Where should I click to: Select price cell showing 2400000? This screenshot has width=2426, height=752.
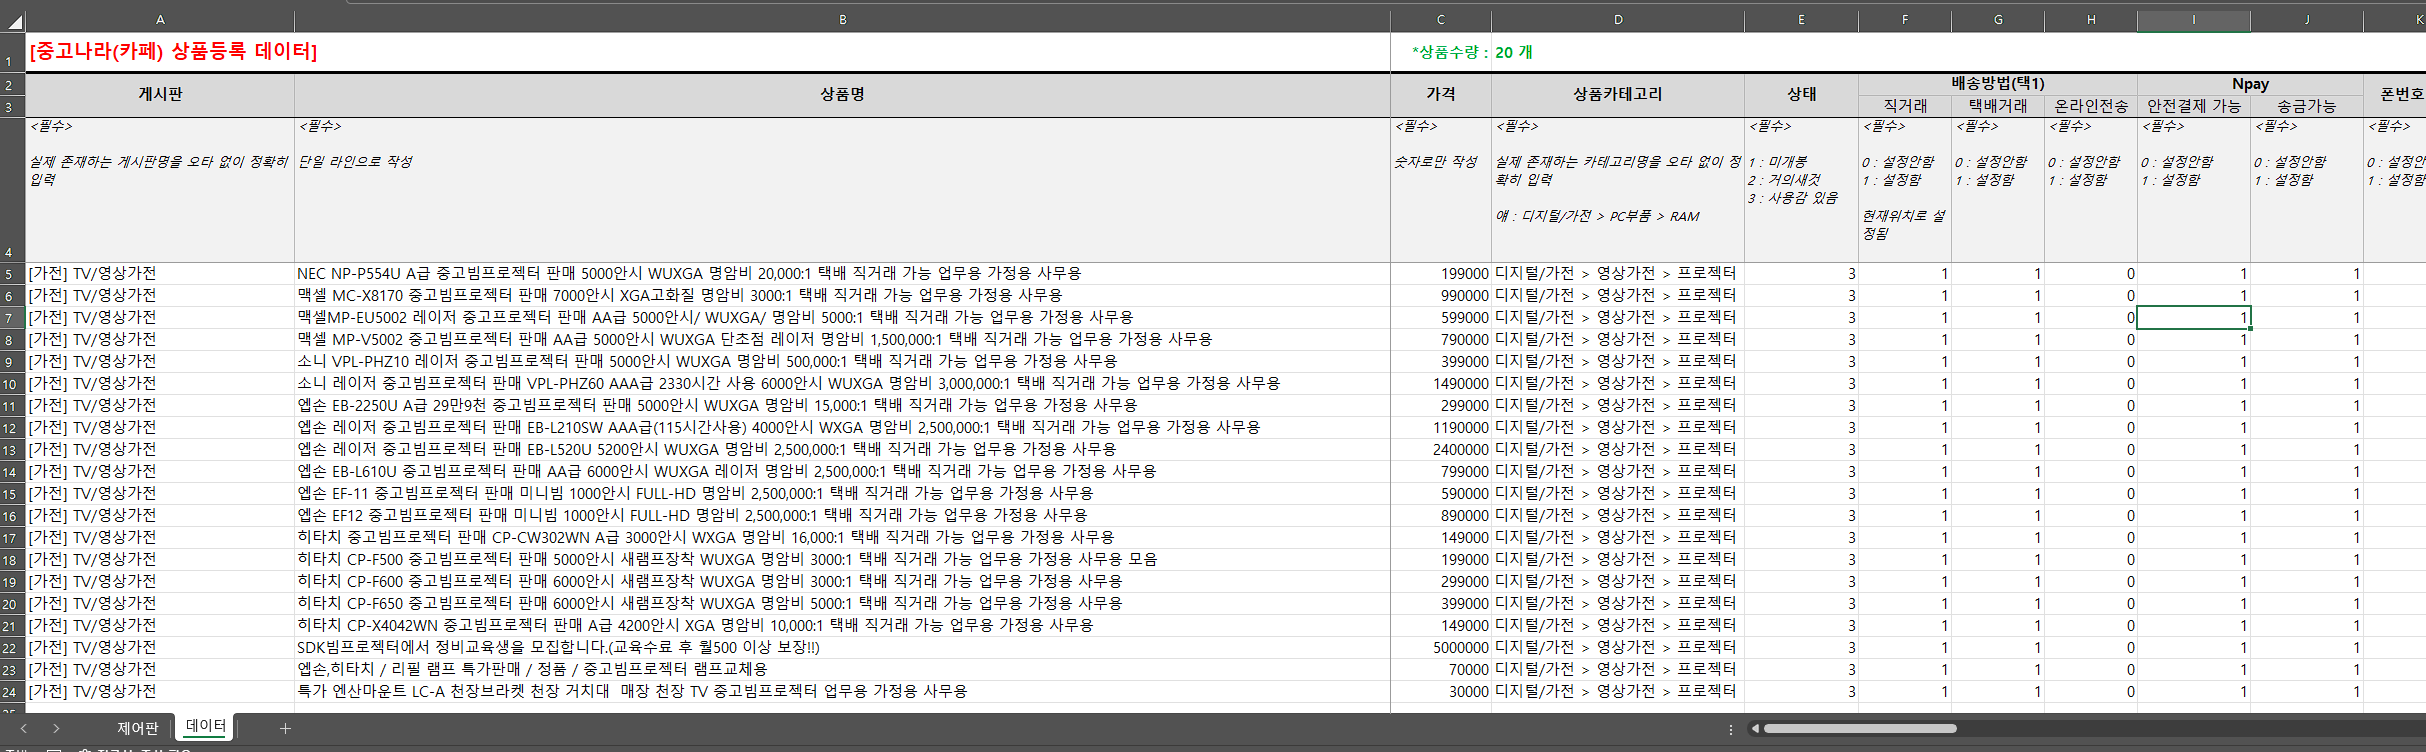pyautogui.click(x=1440, y=450)
